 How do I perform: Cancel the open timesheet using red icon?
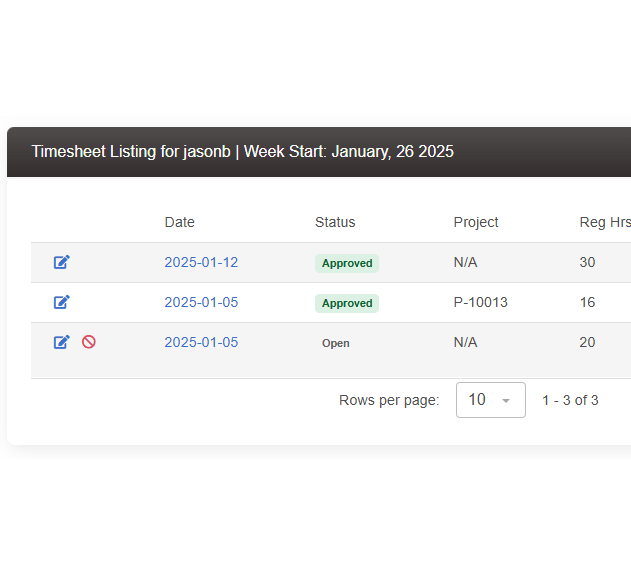[89, 342]
